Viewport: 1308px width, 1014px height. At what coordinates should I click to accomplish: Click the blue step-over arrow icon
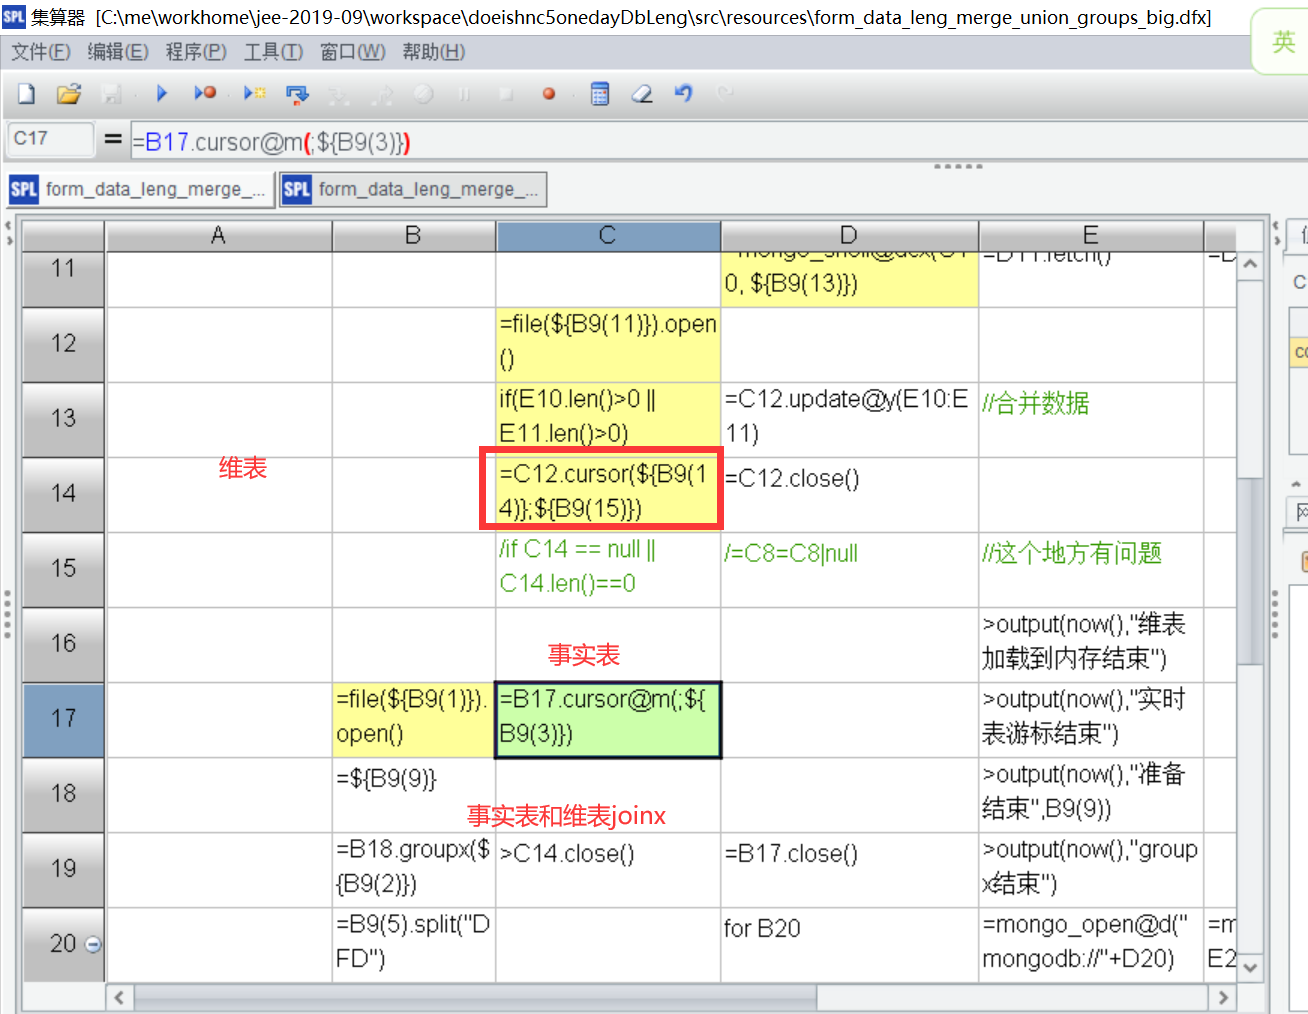pyautogui.click(x=297, y=94)
